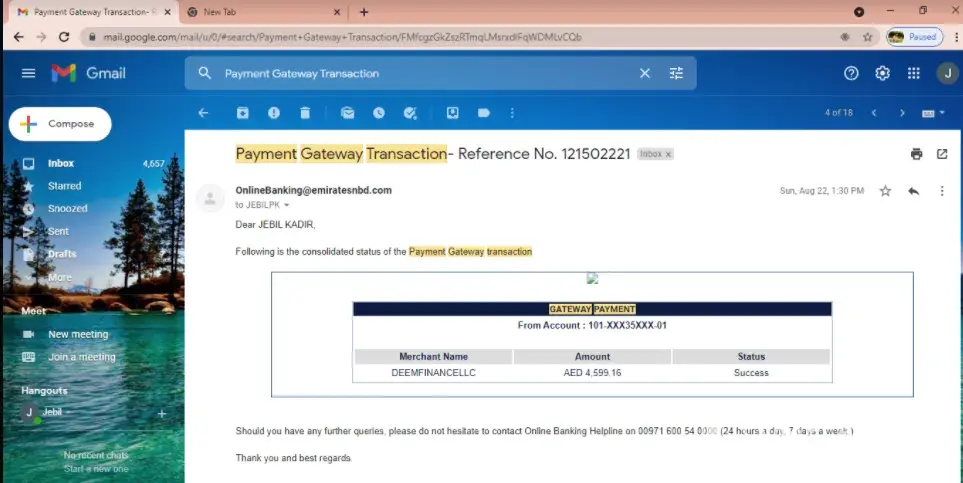Expand the More folders list
963x483 pixels.
click(60, 277)
